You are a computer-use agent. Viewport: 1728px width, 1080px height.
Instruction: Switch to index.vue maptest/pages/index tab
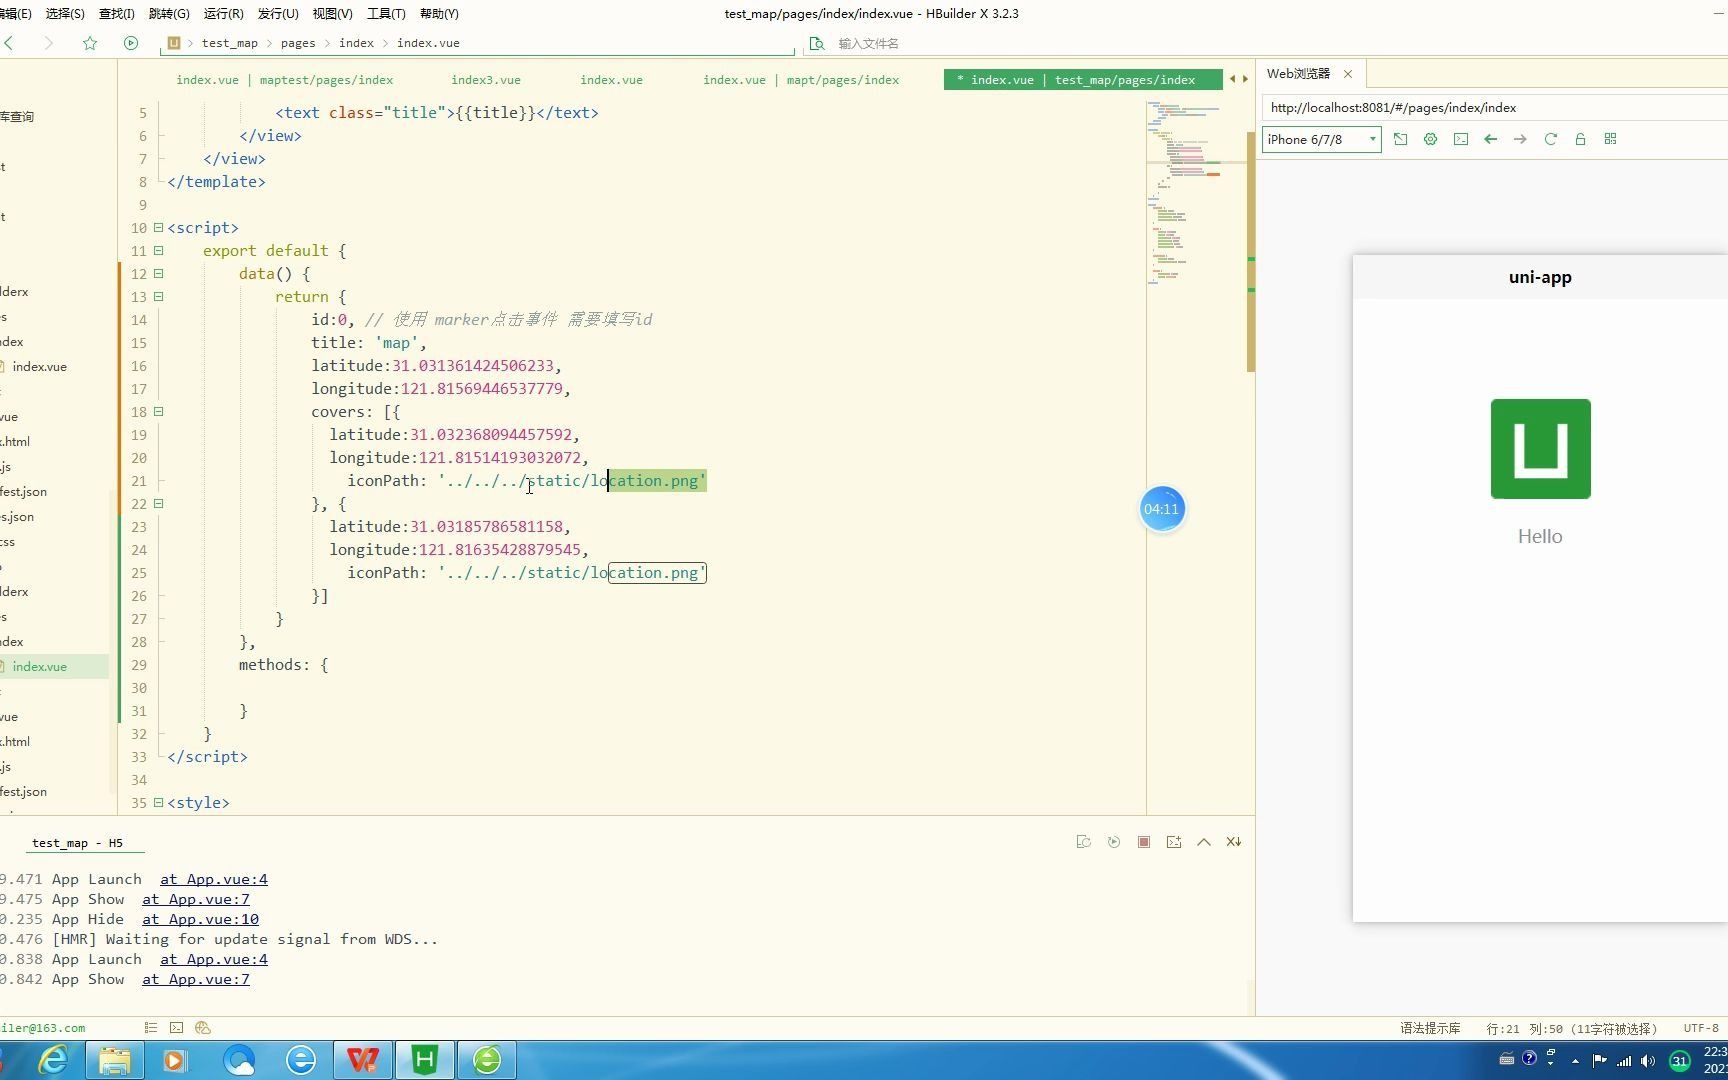(285, 80)
